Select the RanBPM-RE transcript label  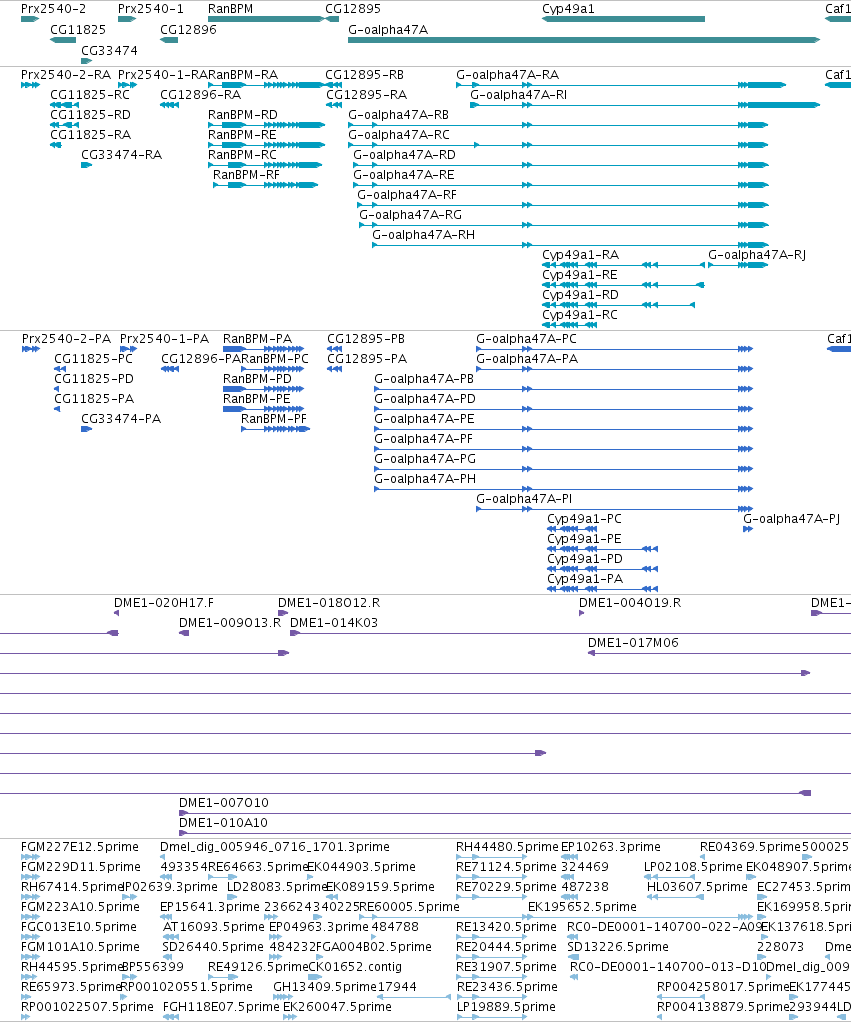(x=242, y=135)
